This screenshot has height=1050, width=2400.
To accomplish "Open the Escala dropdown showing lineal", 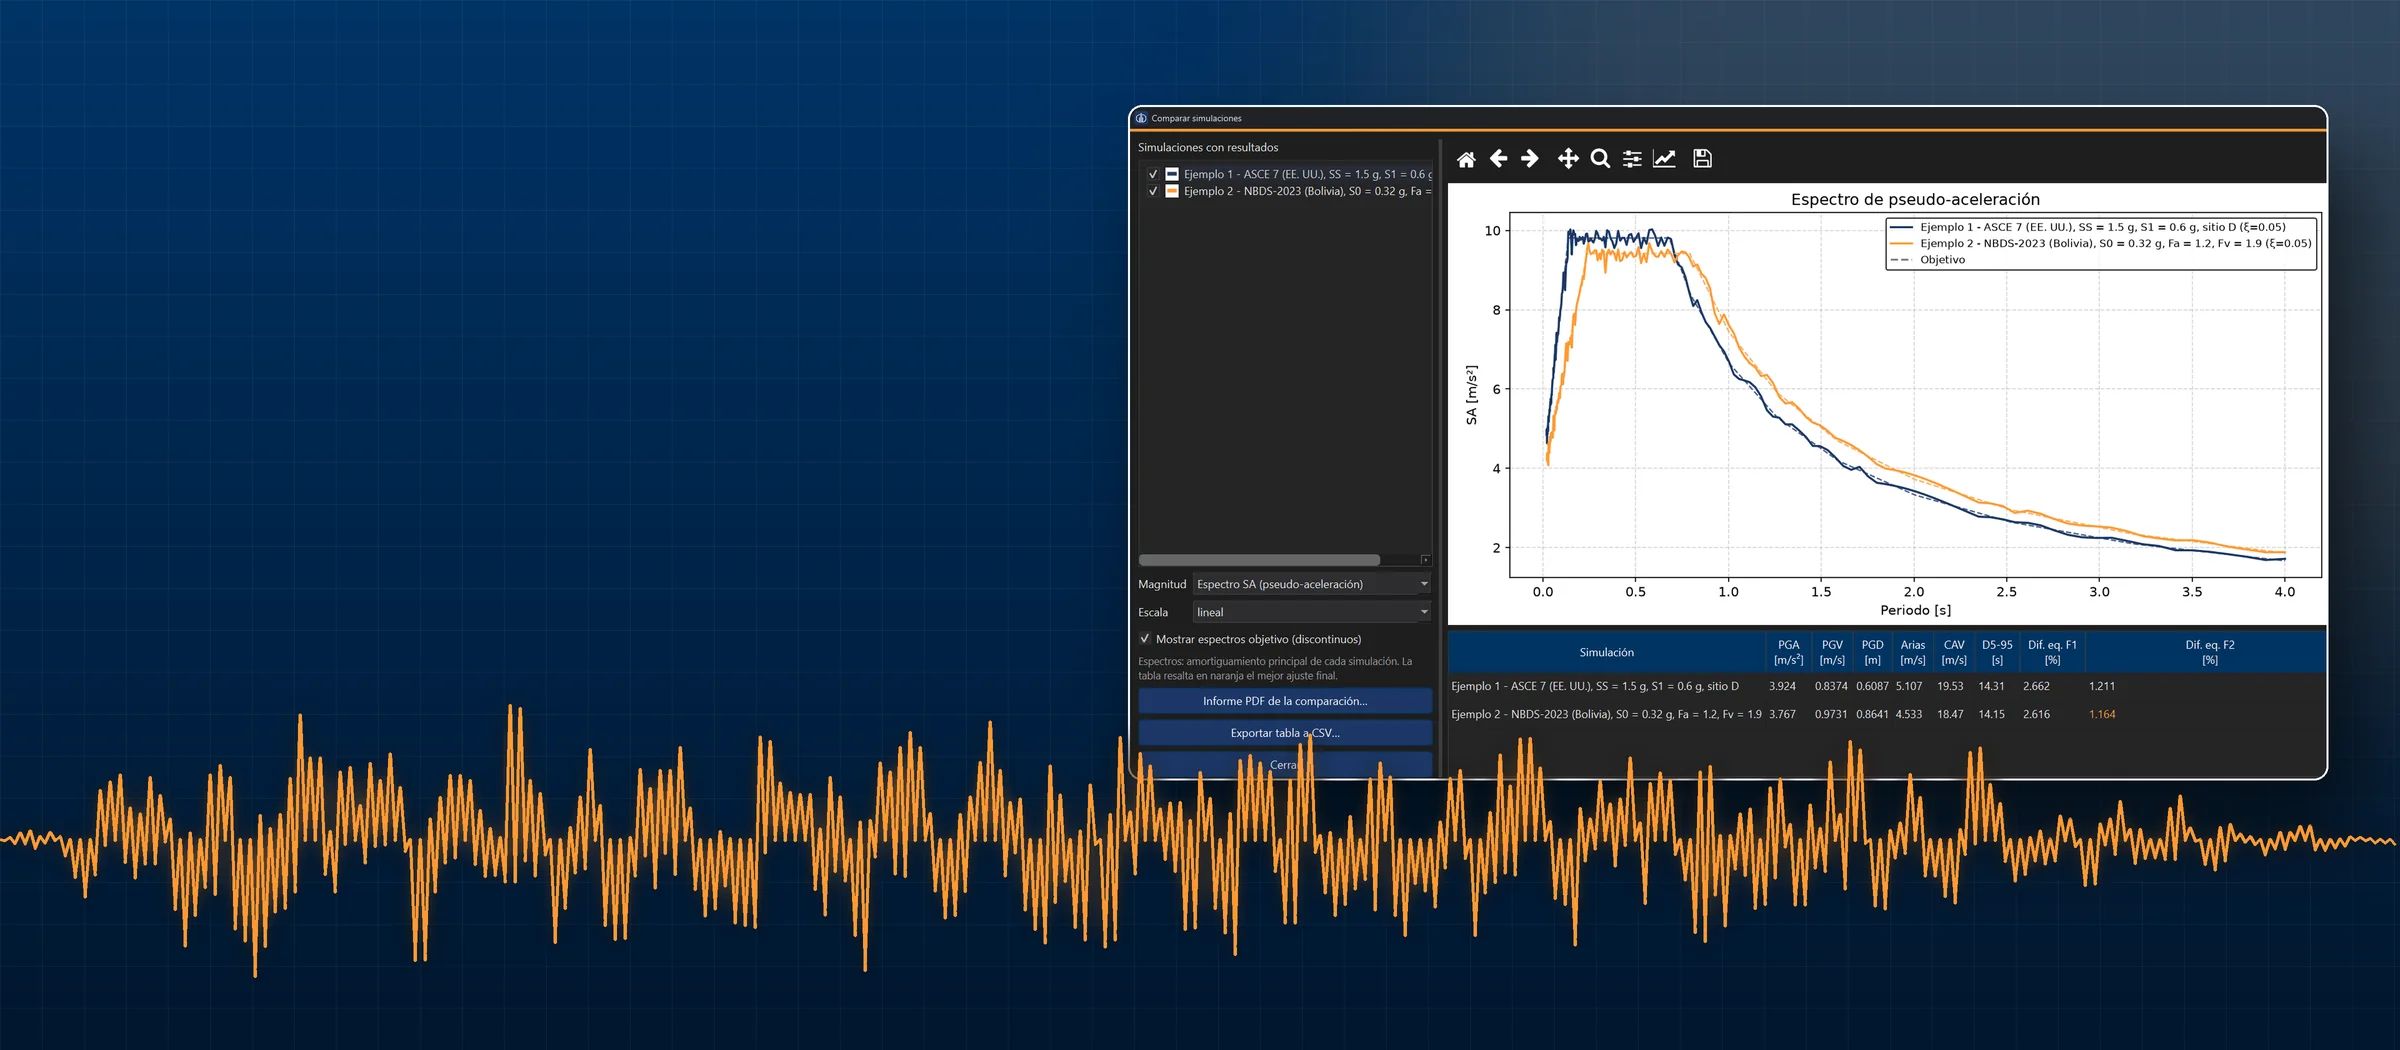I will click(1312, 612).
